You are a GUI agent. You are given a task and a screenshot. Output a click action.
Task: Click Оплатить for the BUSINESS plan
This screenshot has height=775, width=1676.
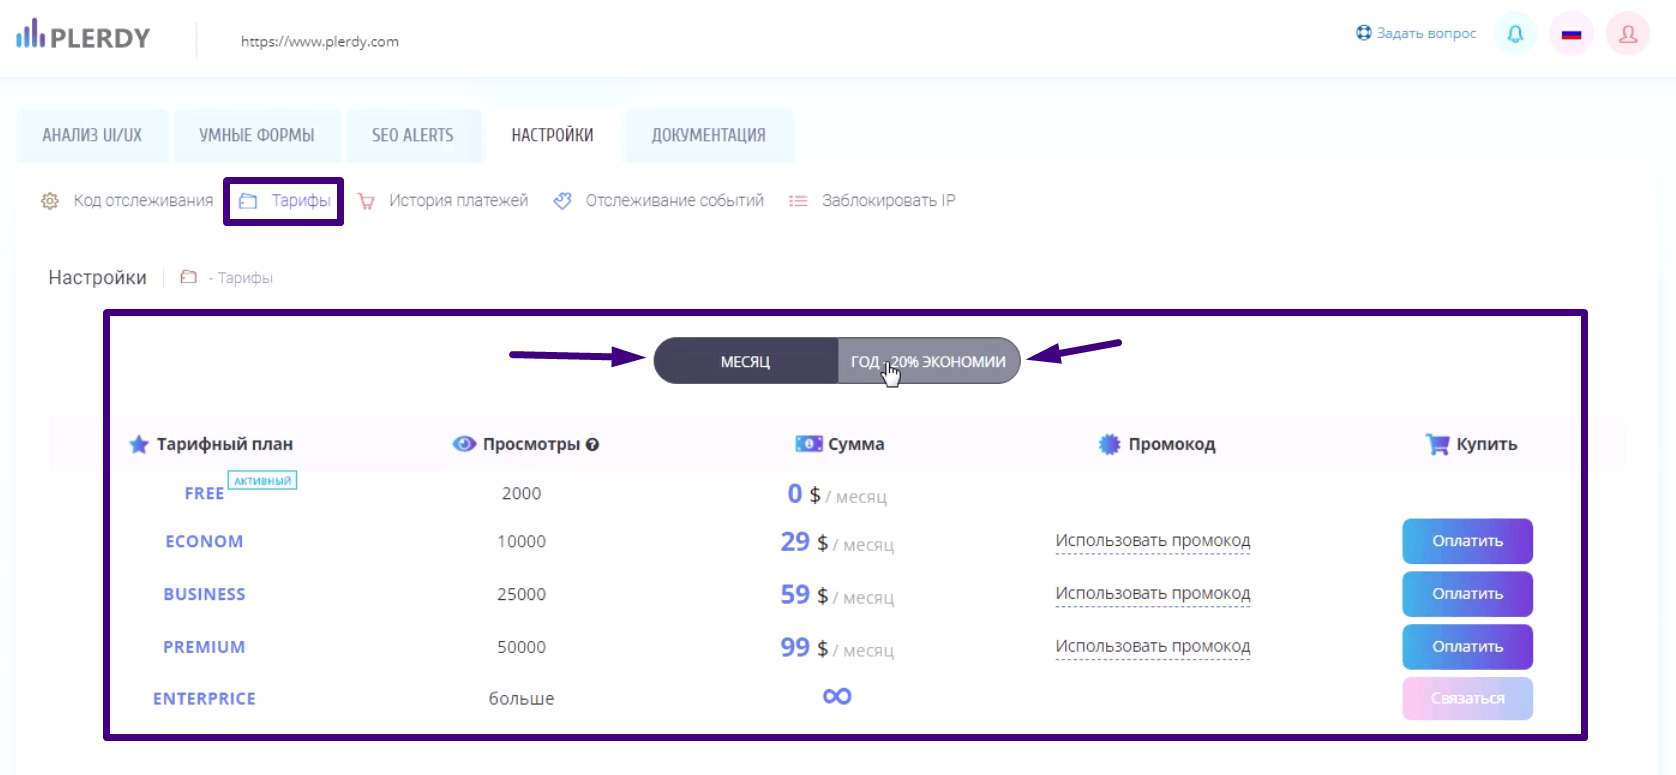(x=1467, y=594)
